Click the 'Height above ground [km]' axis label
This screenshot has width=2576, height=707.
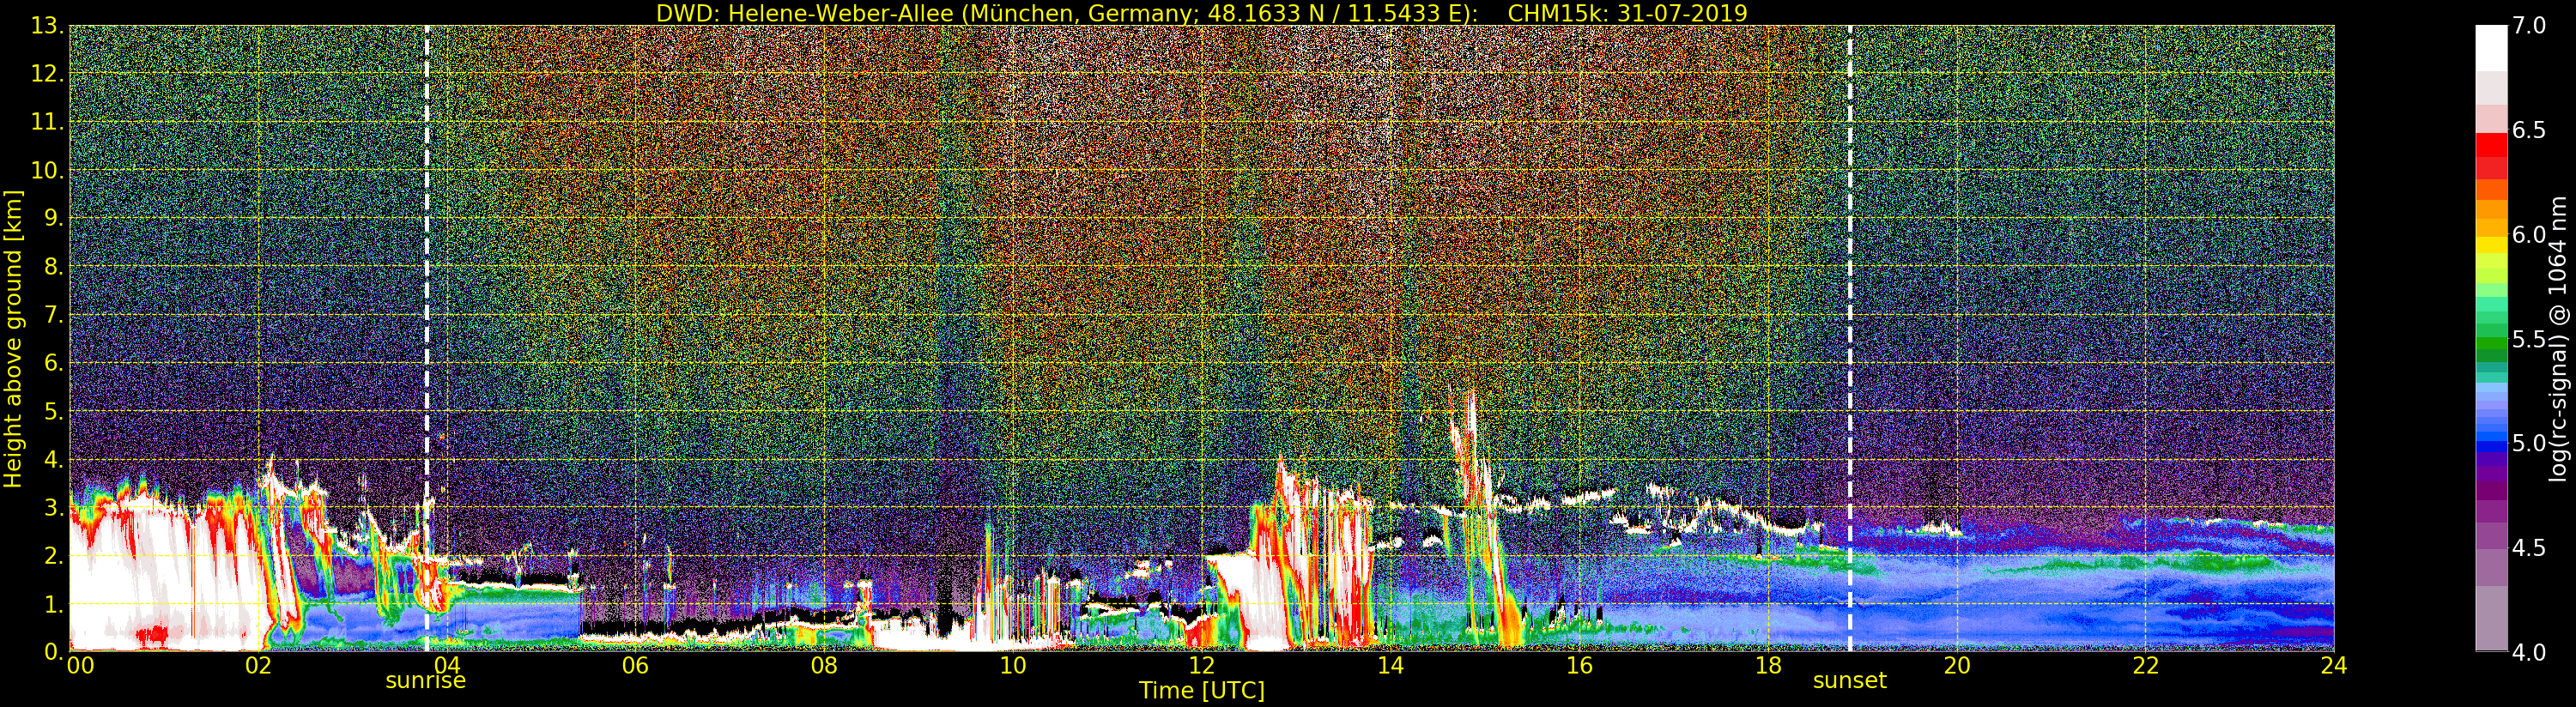[x=13, y=339]
